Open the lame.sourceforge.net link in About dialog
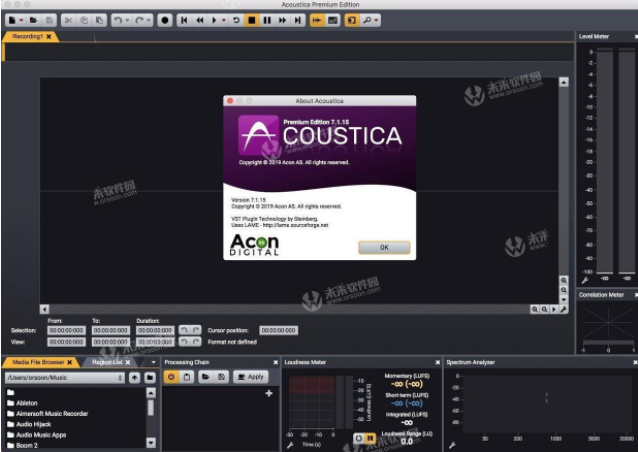The image size is (638, 452). [295, 225]
